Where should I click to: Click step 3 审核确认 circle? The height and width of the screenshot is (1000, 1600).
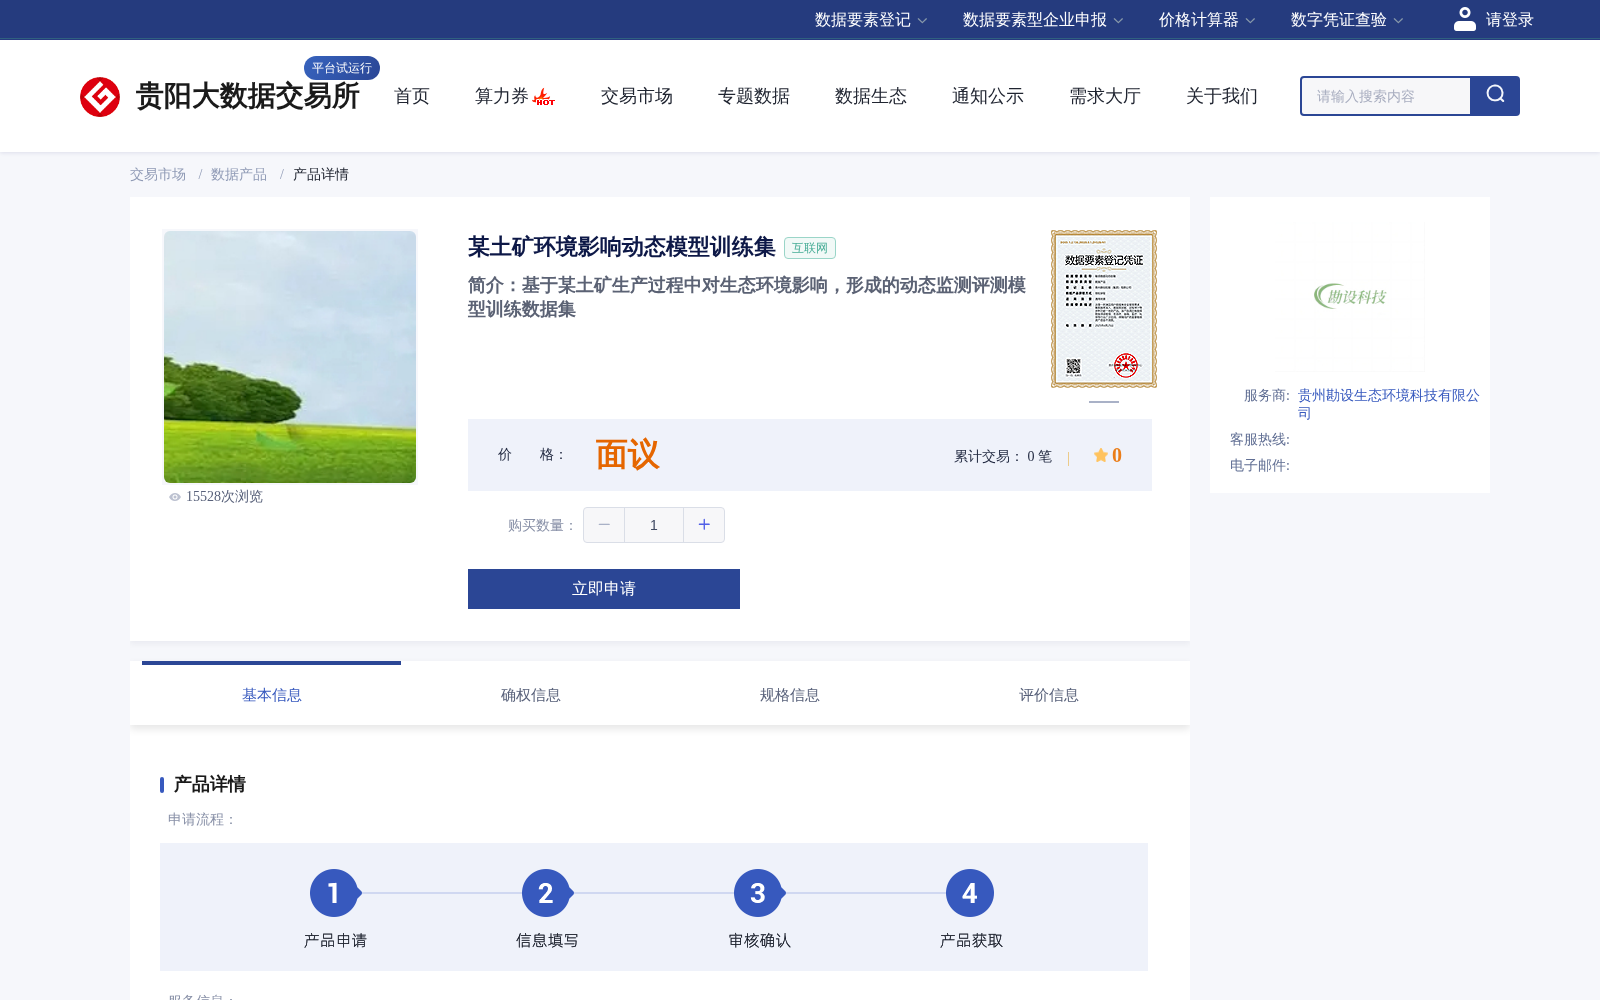[x=758, y=893]
